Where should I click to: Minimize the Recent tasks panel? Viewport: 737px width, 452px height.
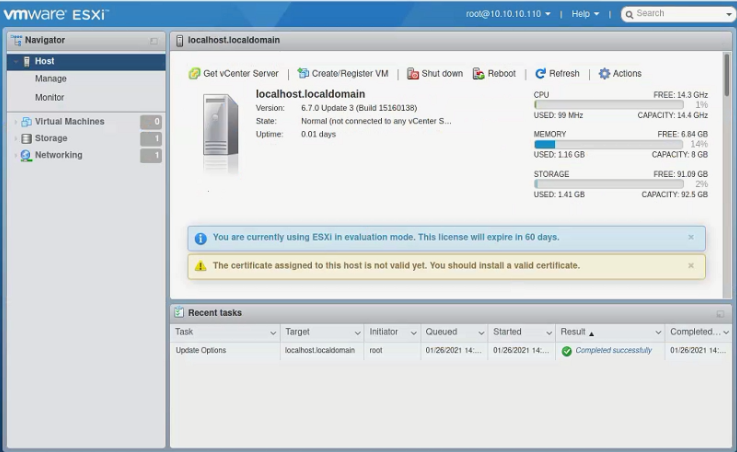coord(720,314)
